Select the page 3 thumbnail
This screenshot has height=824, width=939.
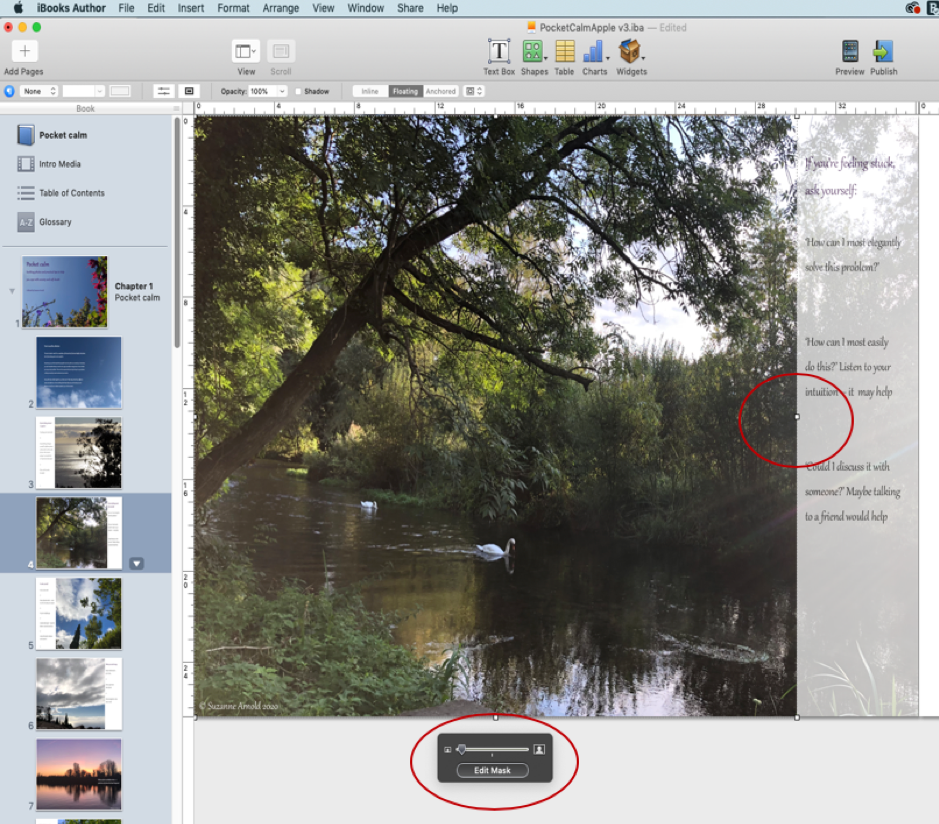78,453
